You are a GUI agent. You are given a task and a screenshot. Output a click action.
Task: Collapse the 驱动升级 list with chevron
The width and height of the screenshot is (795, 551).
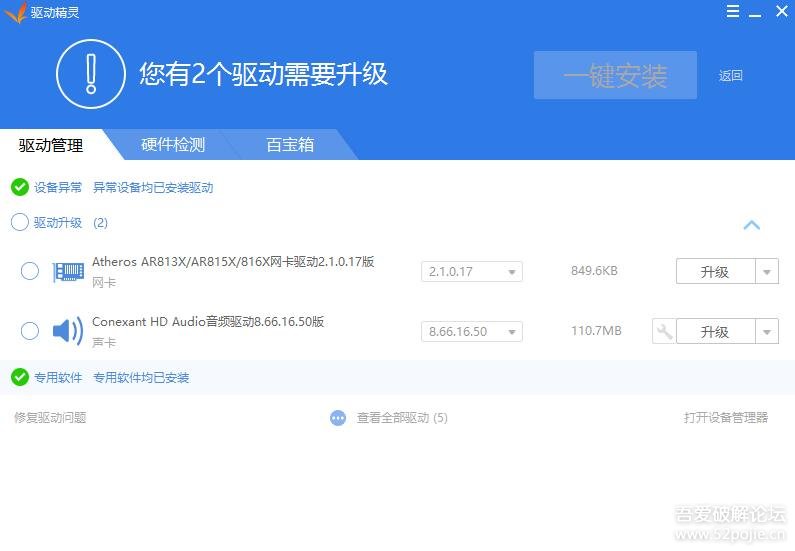(x=751, y=225)
